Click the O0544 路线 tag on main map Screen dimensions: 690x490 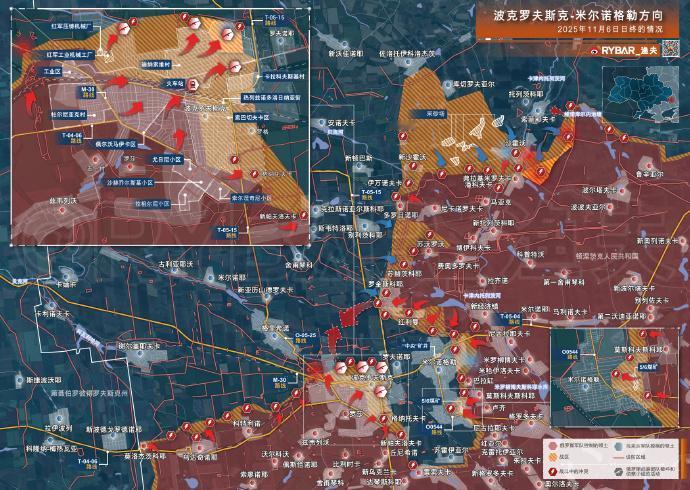tap(434, 429)
